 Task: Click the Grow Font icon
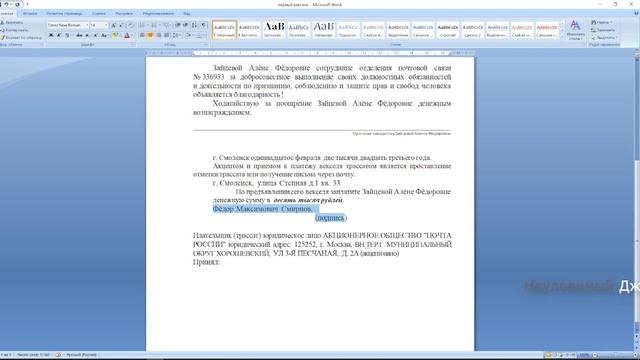pyautogui.click(x=113, y=25)
